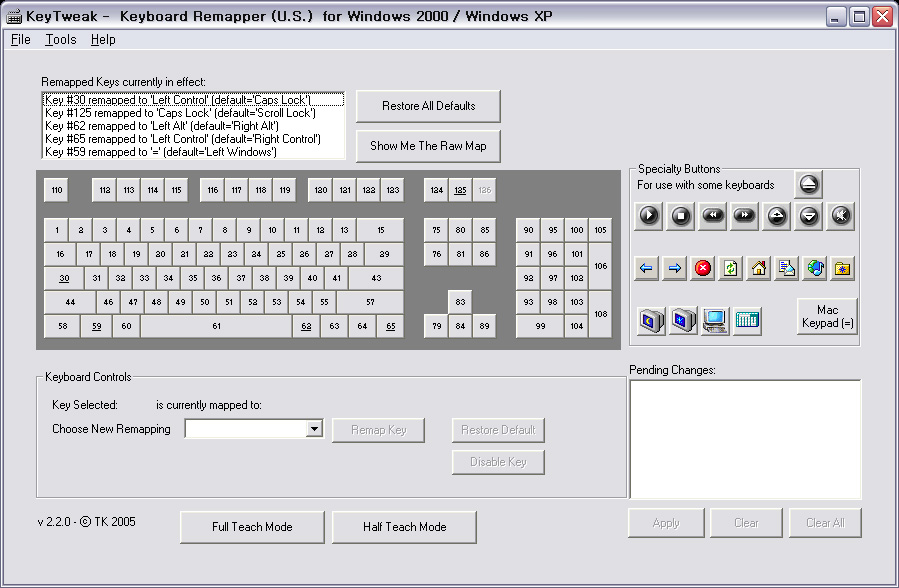The width and height of the screenshot is (899, 588).
Task: Click numeric keypad key 90
Action: (x=528, y=230)
